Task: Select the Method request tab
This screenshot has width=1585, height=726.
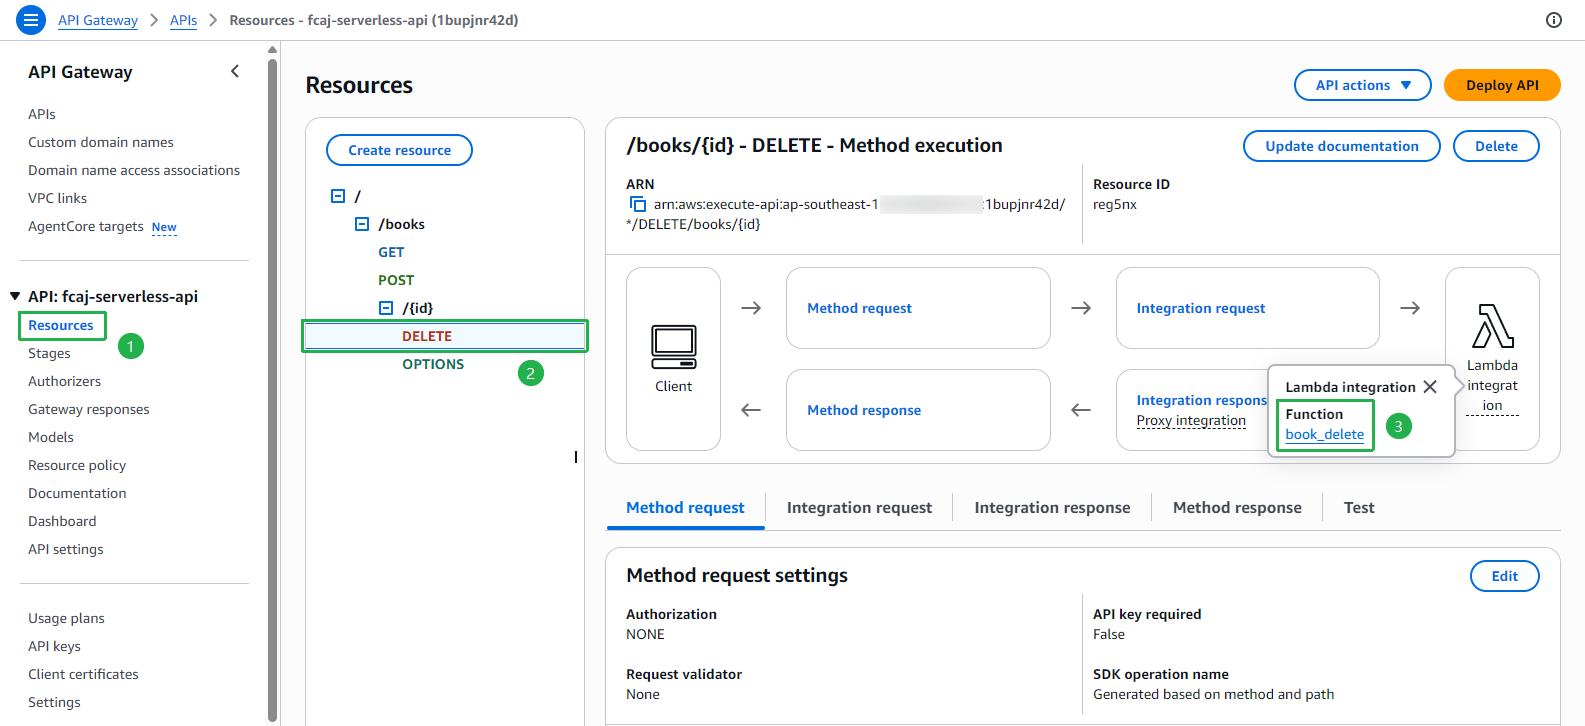Action: pos(685,508)
